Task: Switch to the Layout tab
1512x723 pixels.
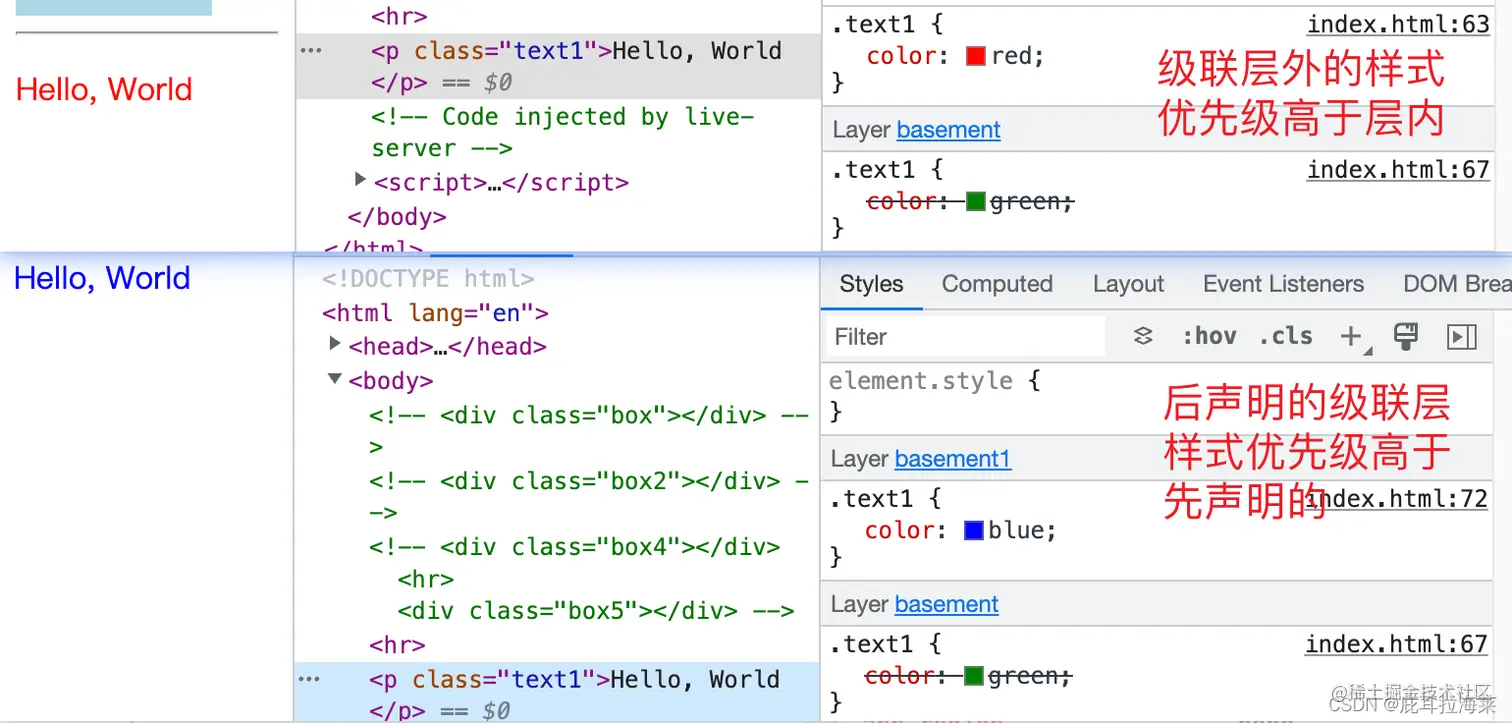Action: pos(1128,284)
